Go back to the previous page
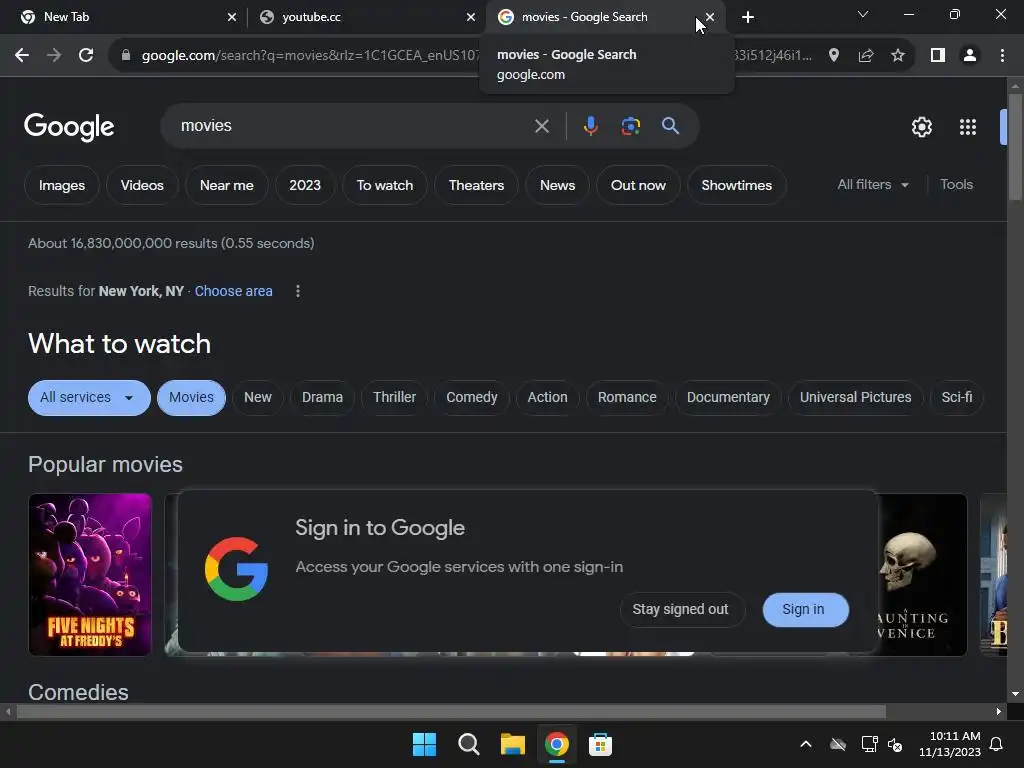1024x768 pixels. 22,56
